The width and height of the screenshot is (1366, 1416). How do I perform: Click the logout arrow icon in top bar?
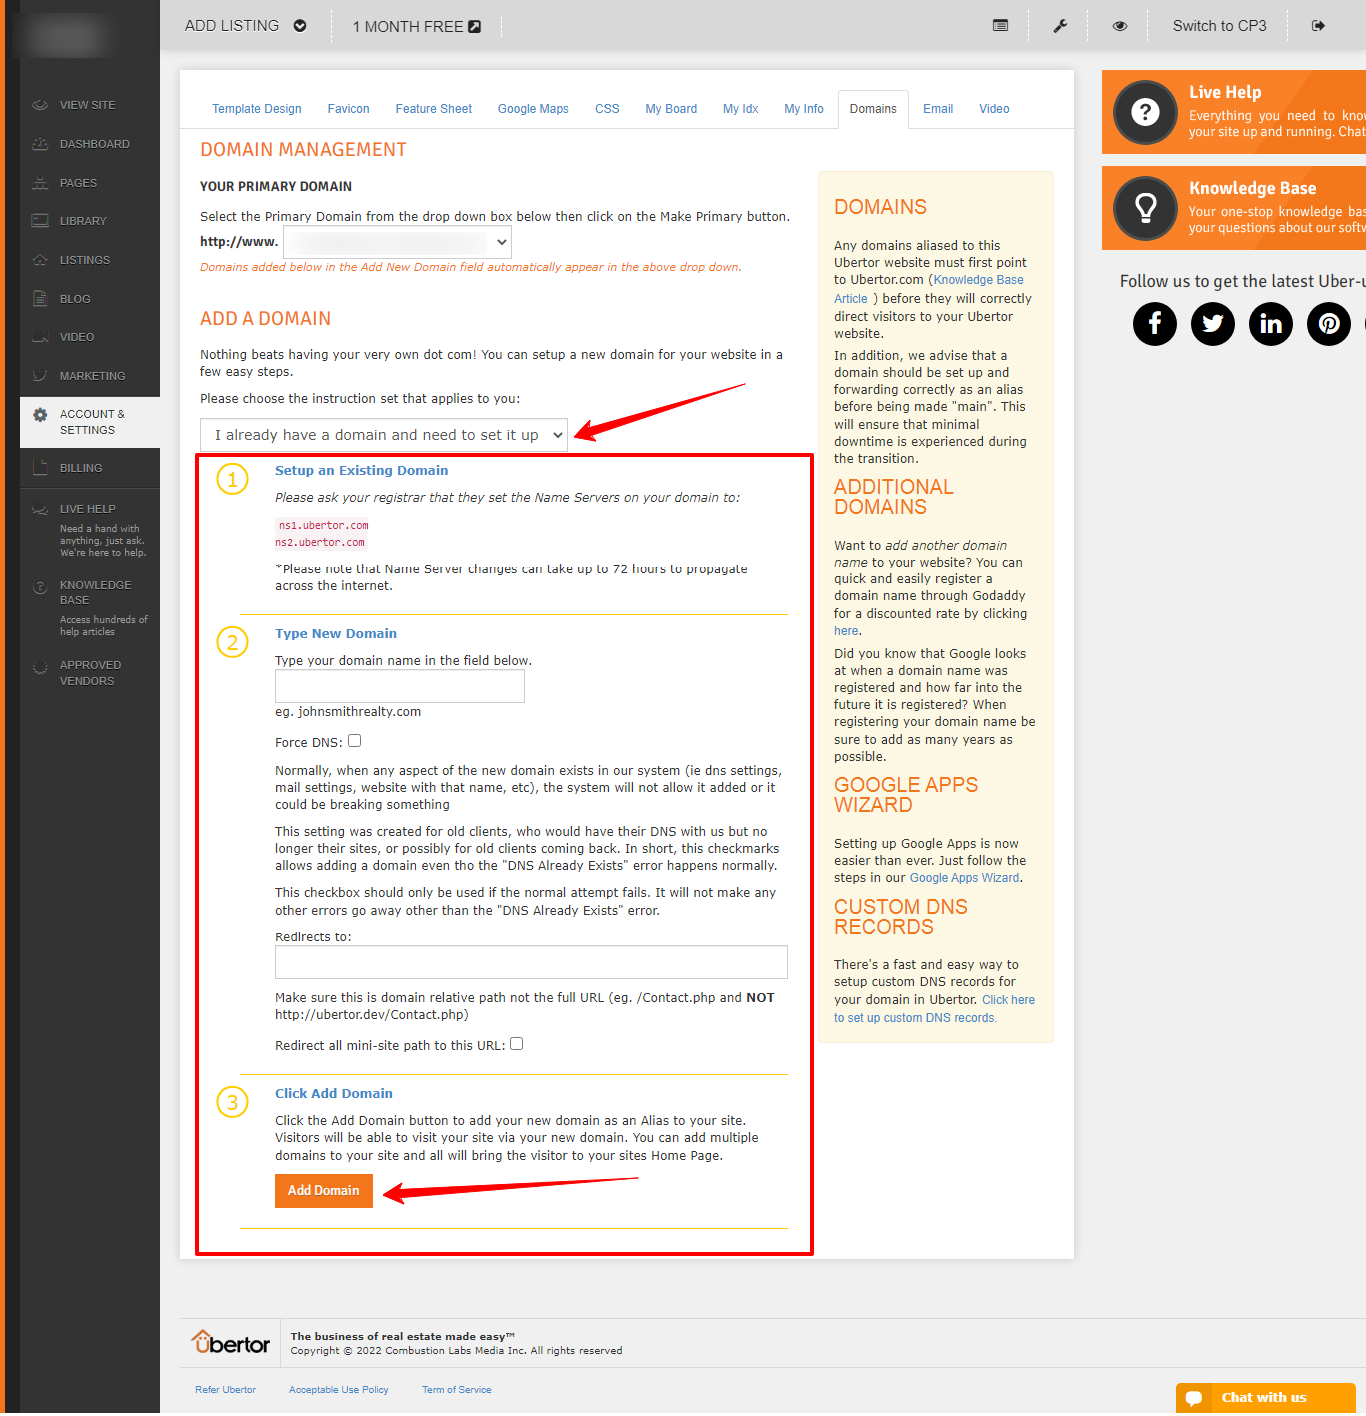[1318, 26]
